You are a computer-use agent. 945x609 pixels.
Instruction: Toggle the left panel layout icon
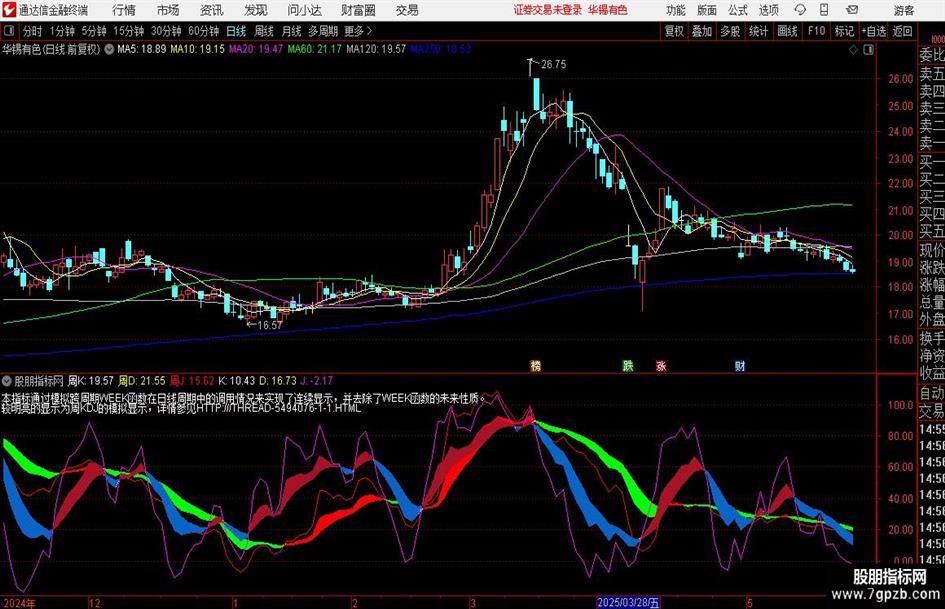(x=8, y=31)
